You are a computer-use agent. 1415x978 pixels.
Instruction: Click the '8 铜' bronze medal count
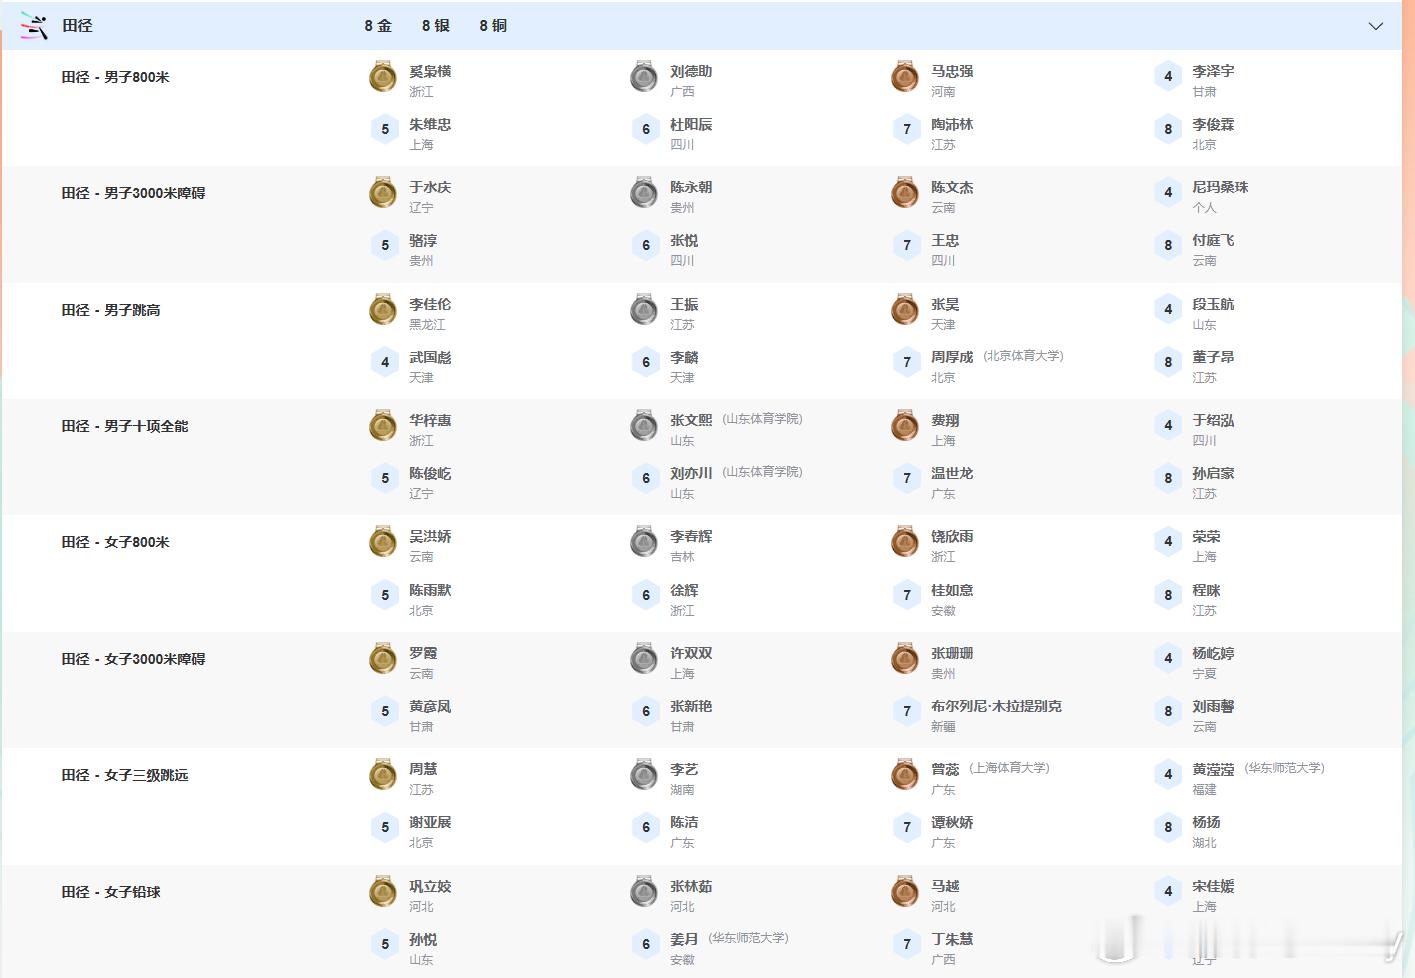[493, 26]
